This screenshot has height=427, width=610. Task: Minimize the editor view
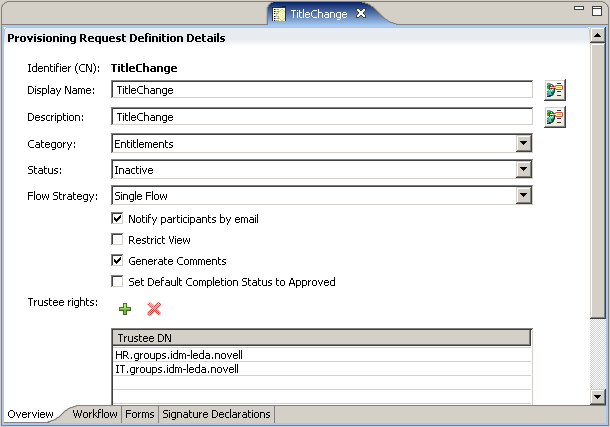click(x=579, y=8)
